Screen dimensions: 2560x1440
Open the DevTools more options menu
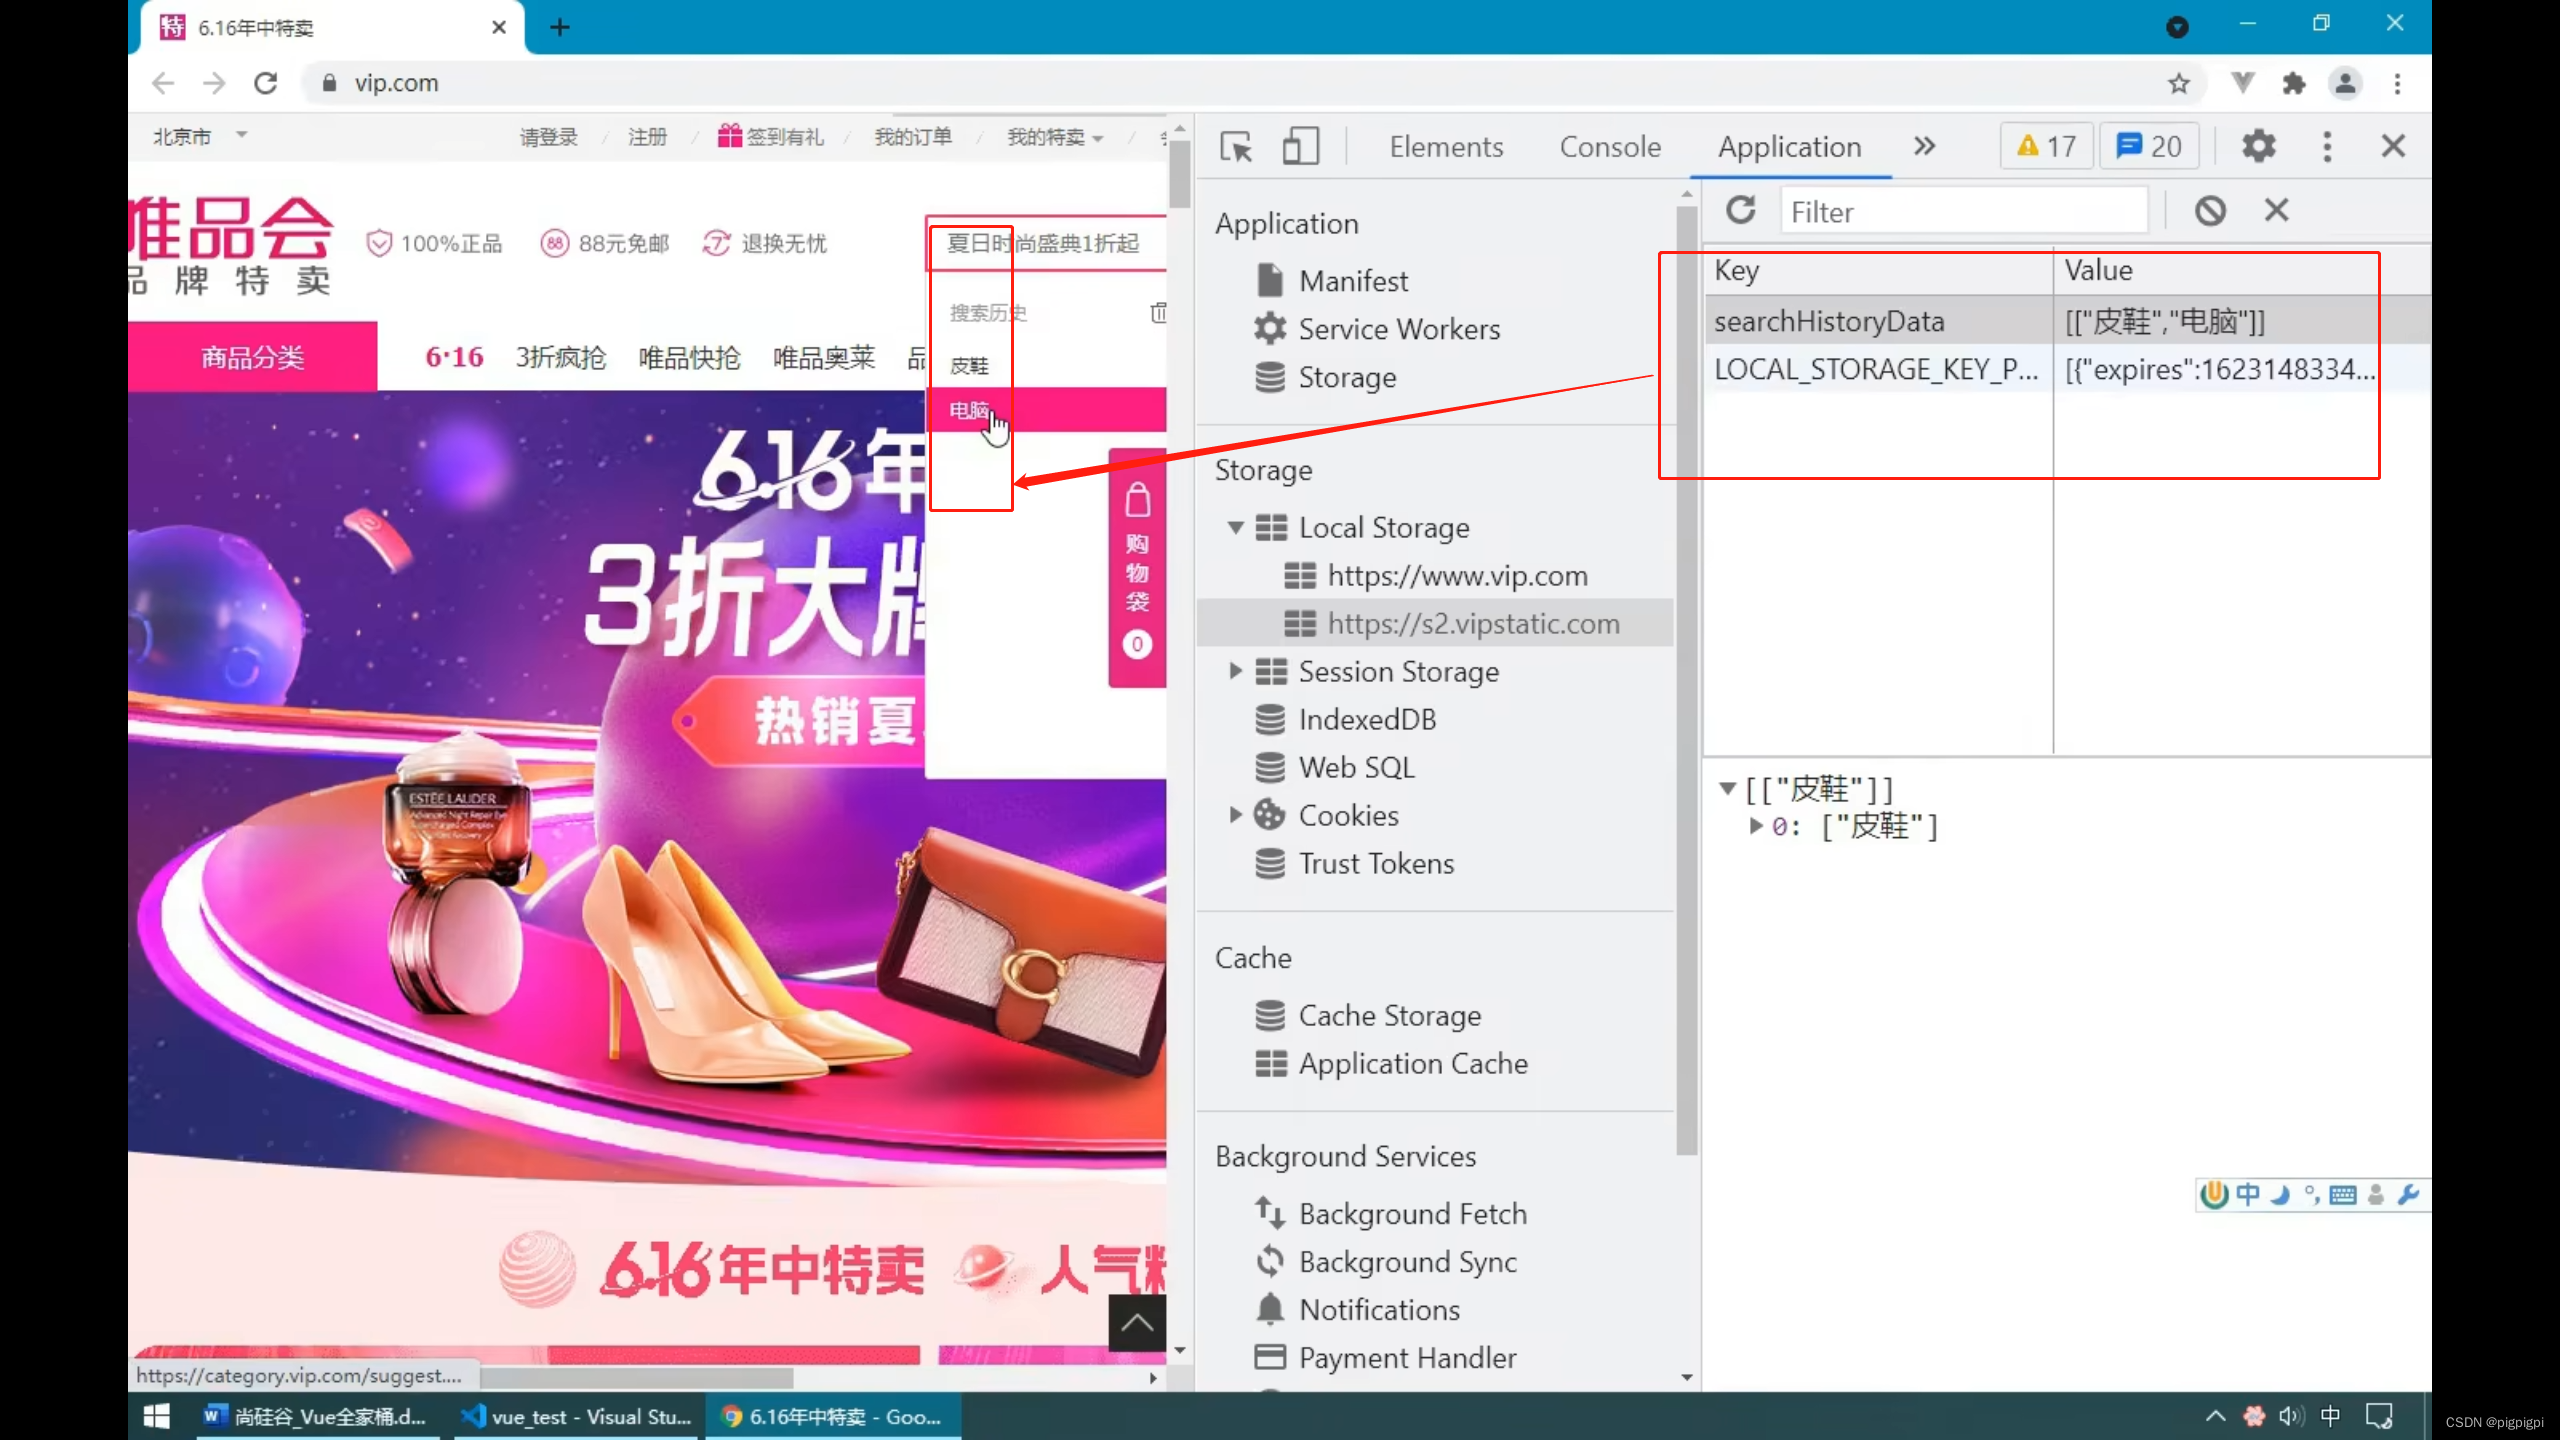(2327, 146)
